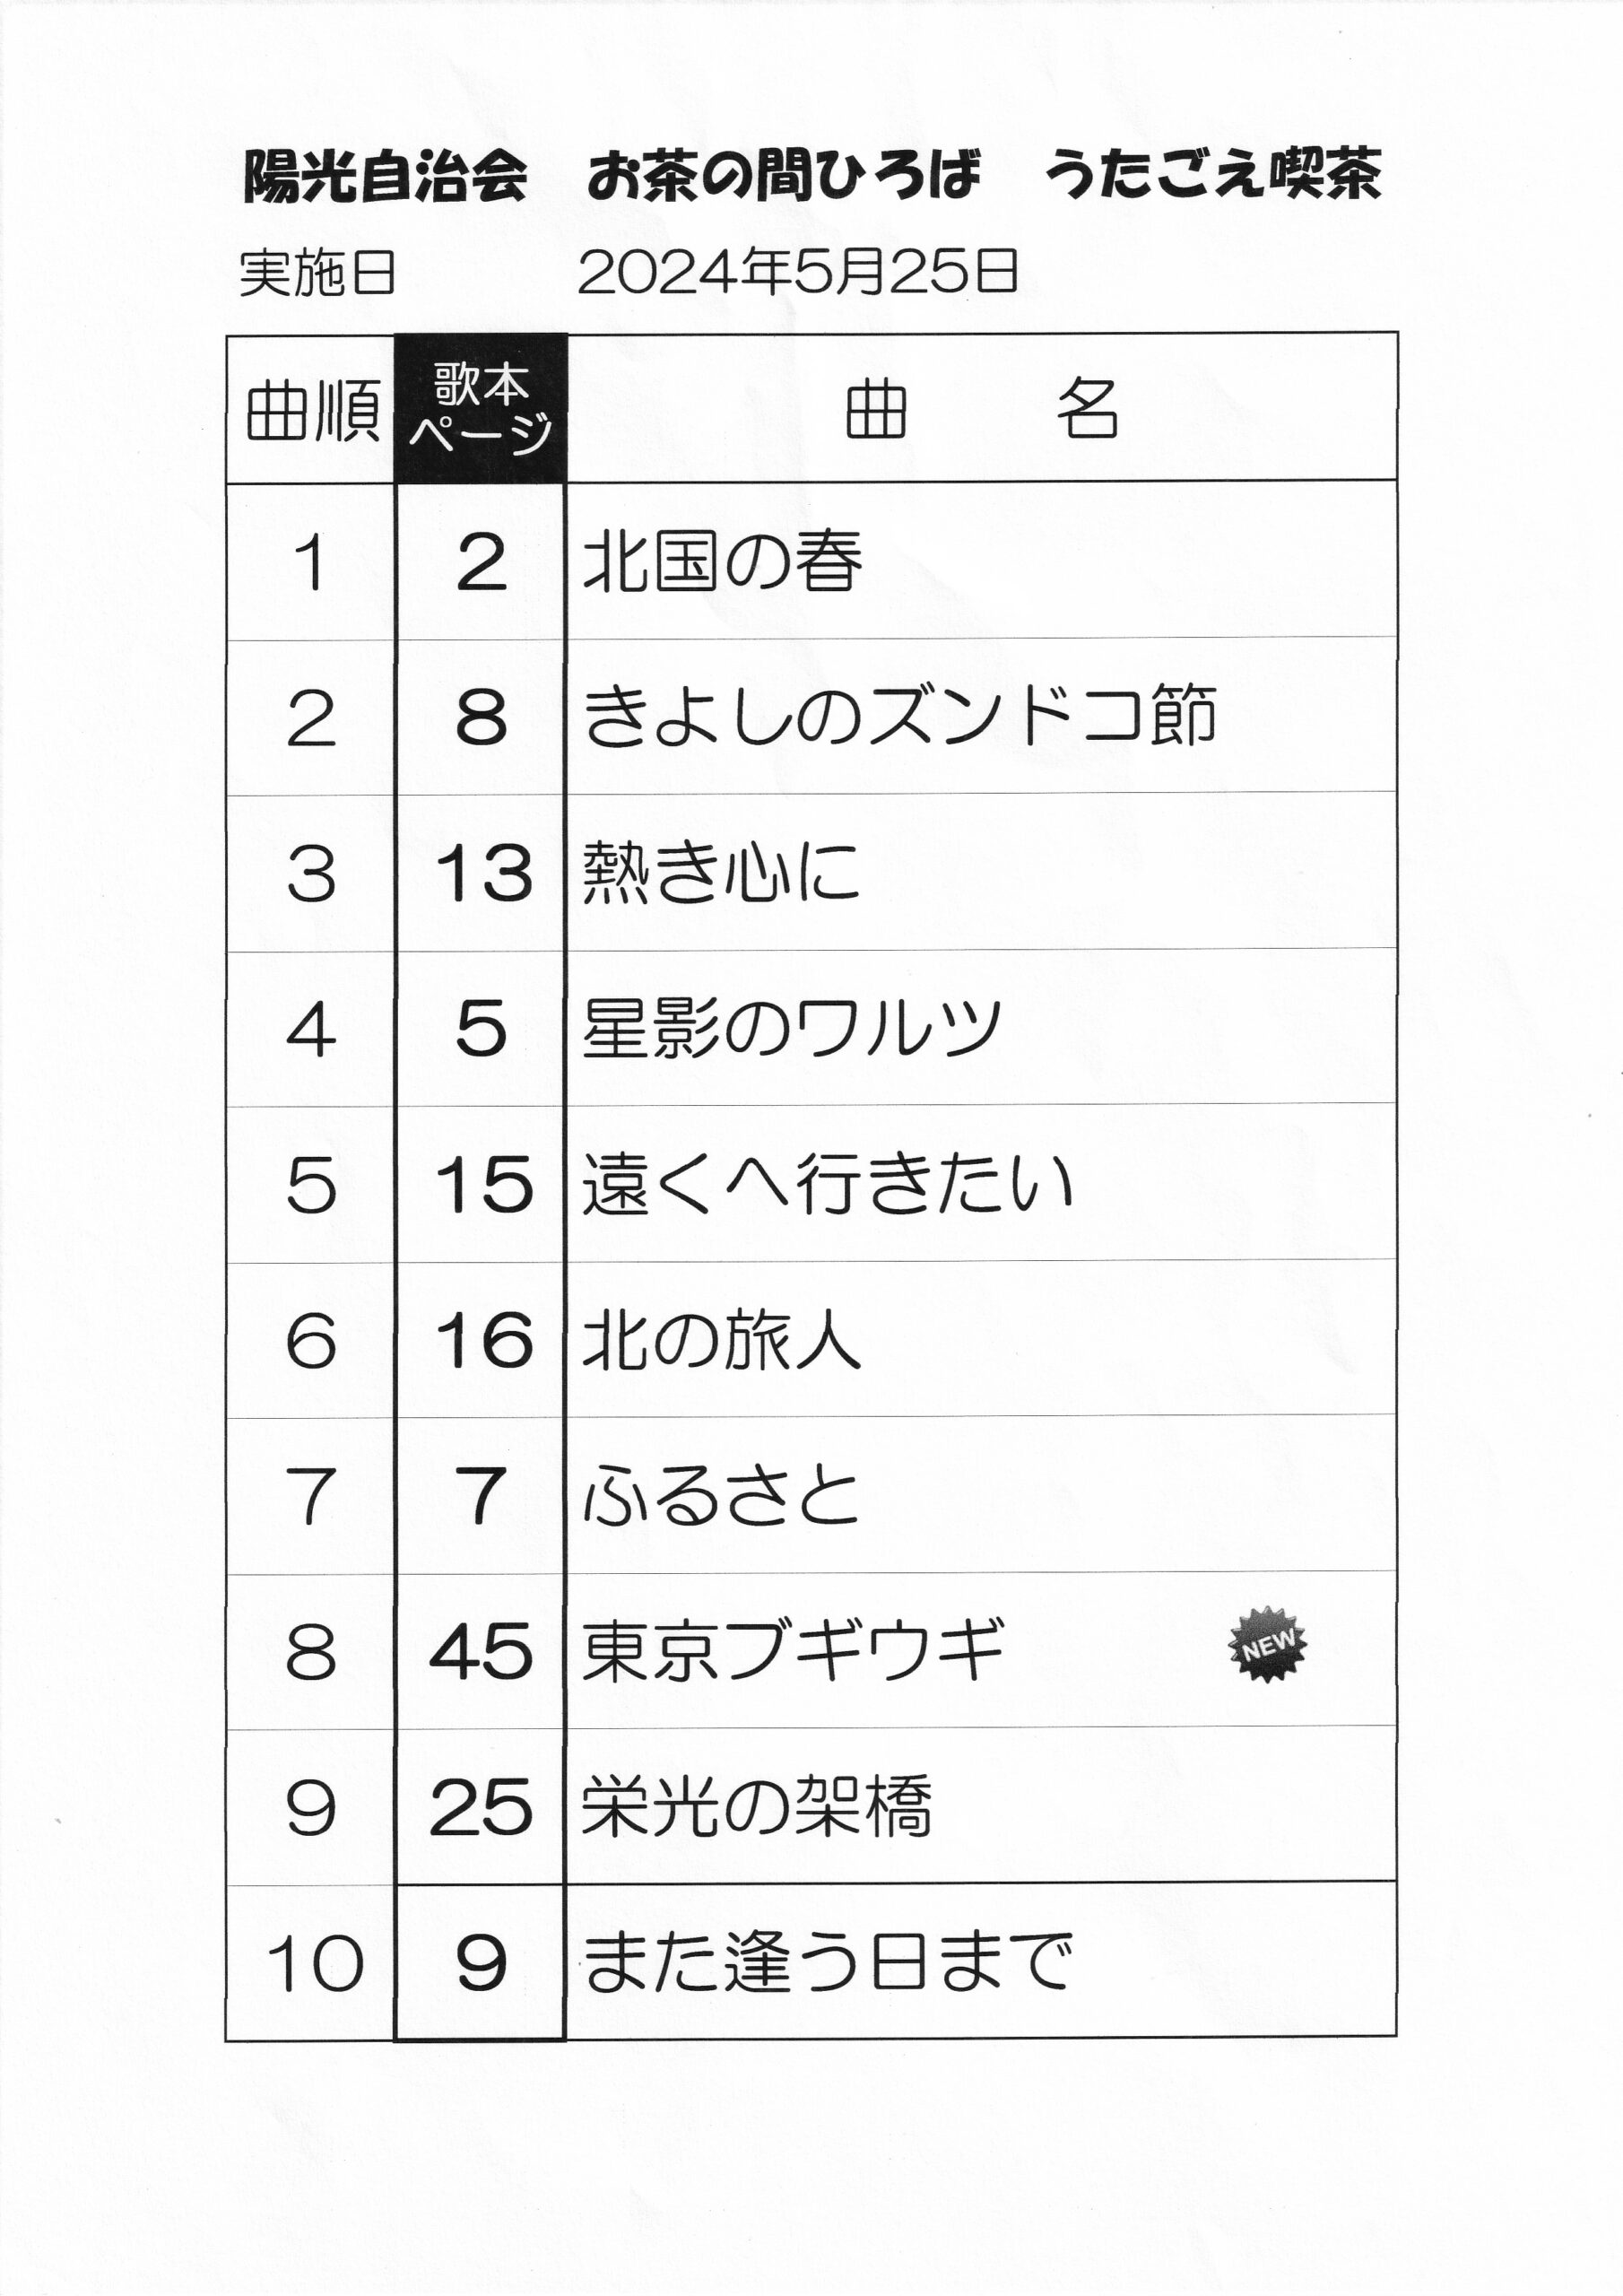Select song title 北の旅人
Screen dimensions: 1623x2296
pos(721,1340)
